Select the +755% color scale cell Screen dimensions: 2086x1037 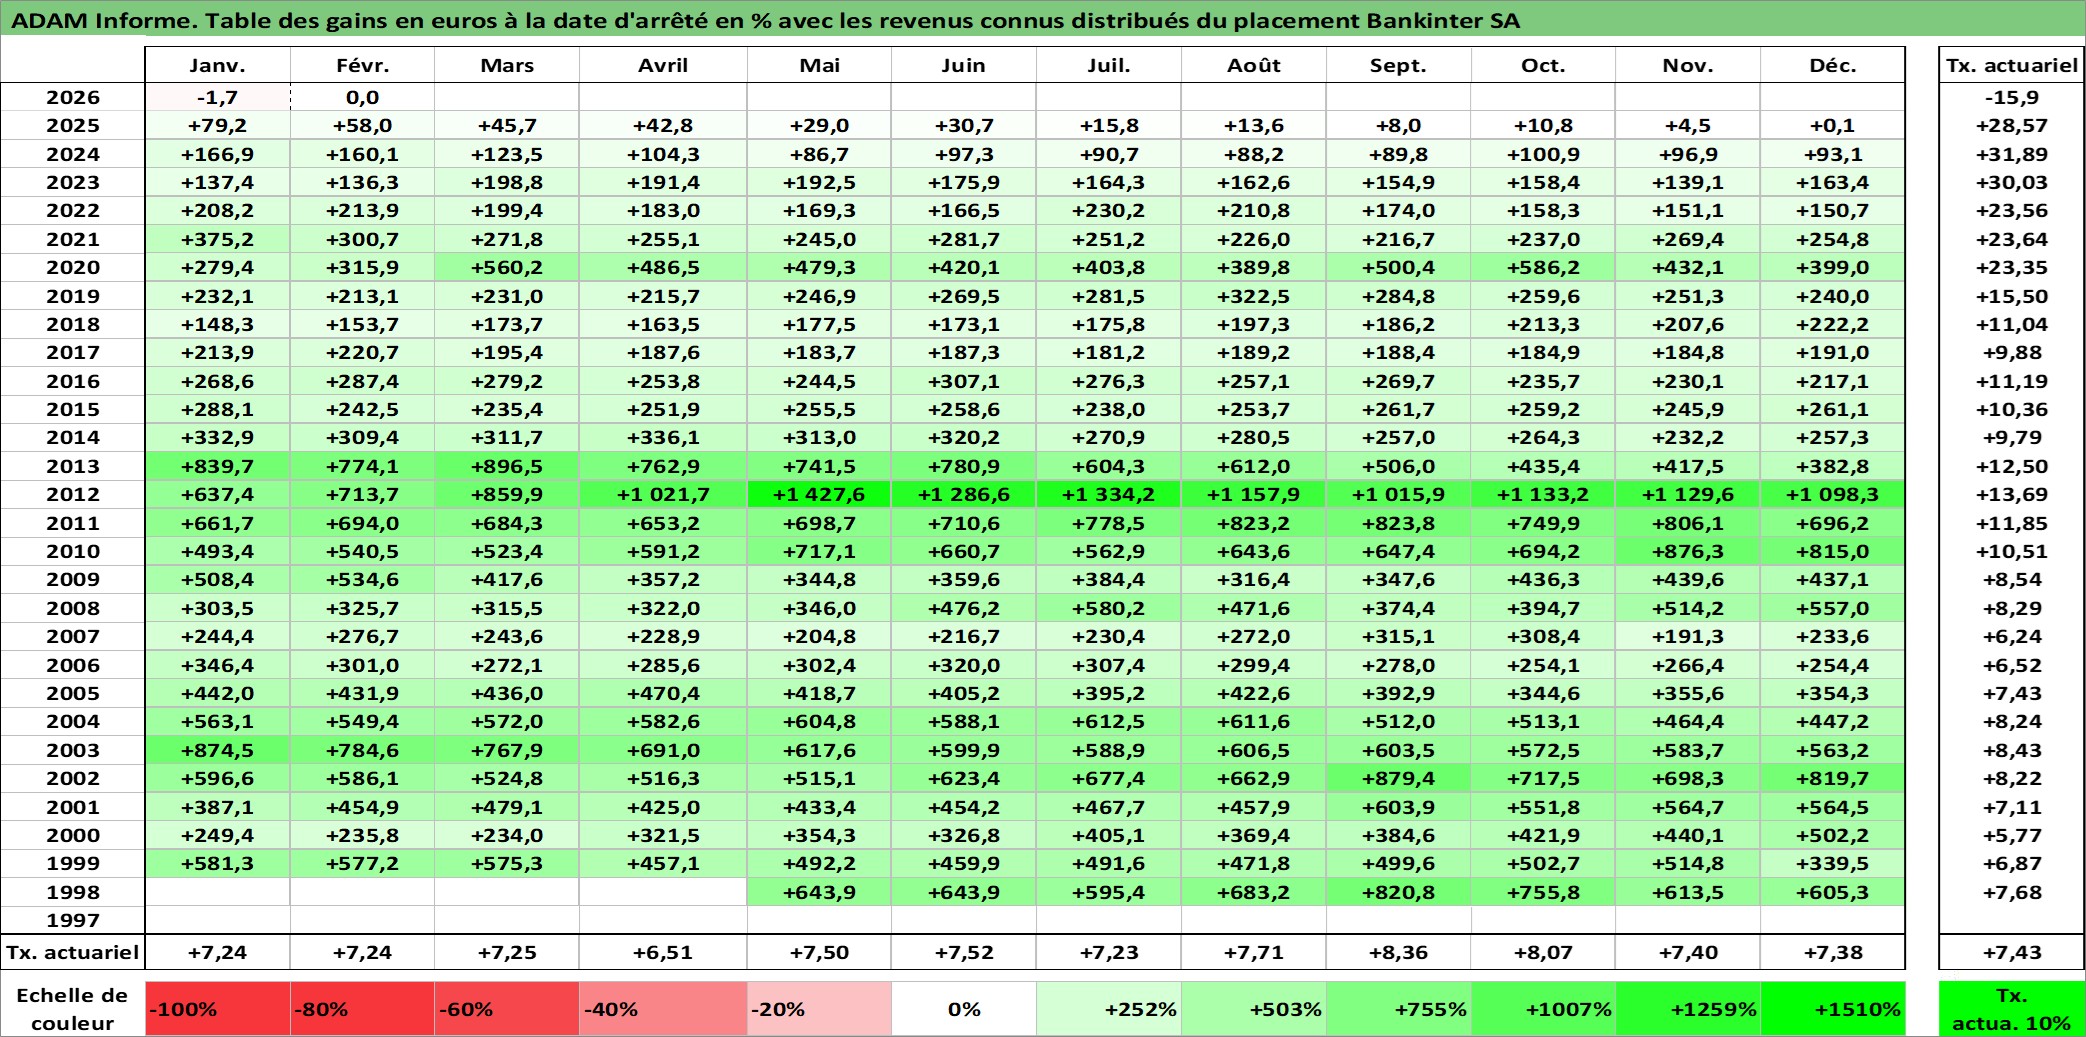pyautogui.click(x=1399, y=1009)
